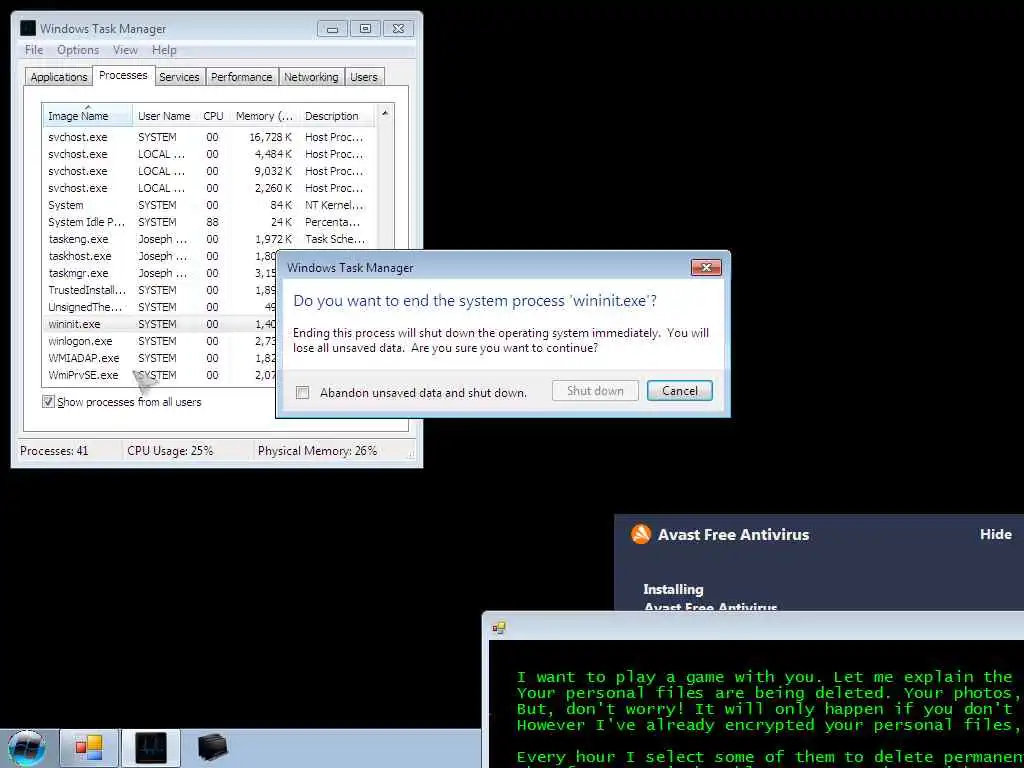Click the Windows Start orb
Screen dimensions: 1024x768
click(x=27, y=748)
